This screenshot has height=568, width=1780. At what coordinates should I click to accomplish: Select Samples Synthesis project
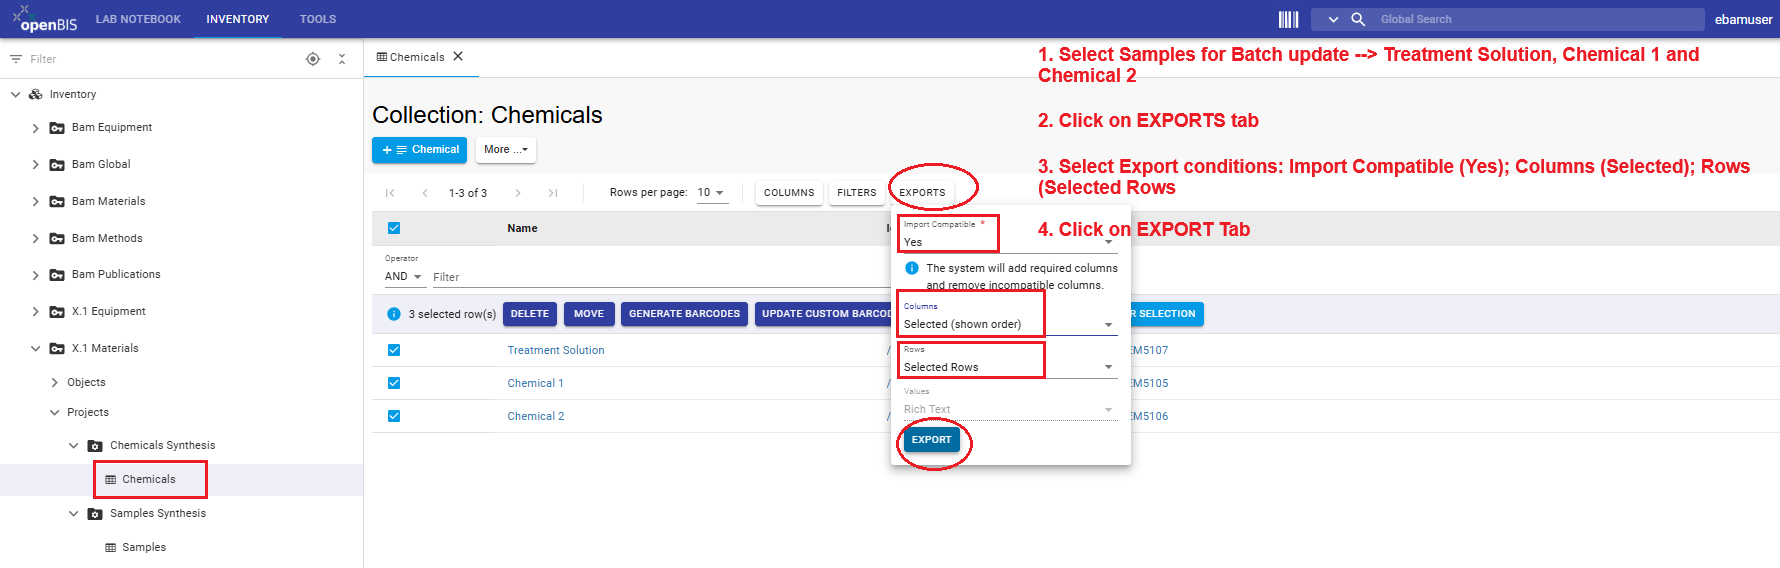tap(158, 513)
